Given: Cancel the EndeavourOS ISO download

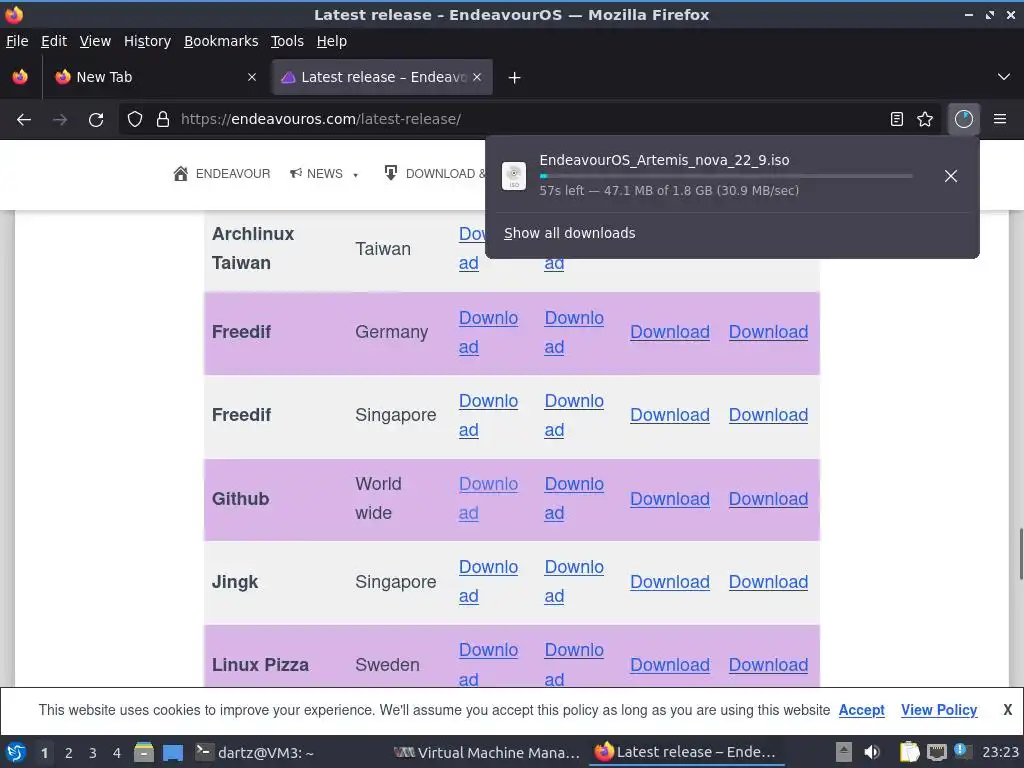Looking at the screenshot, I should point(951,176).
